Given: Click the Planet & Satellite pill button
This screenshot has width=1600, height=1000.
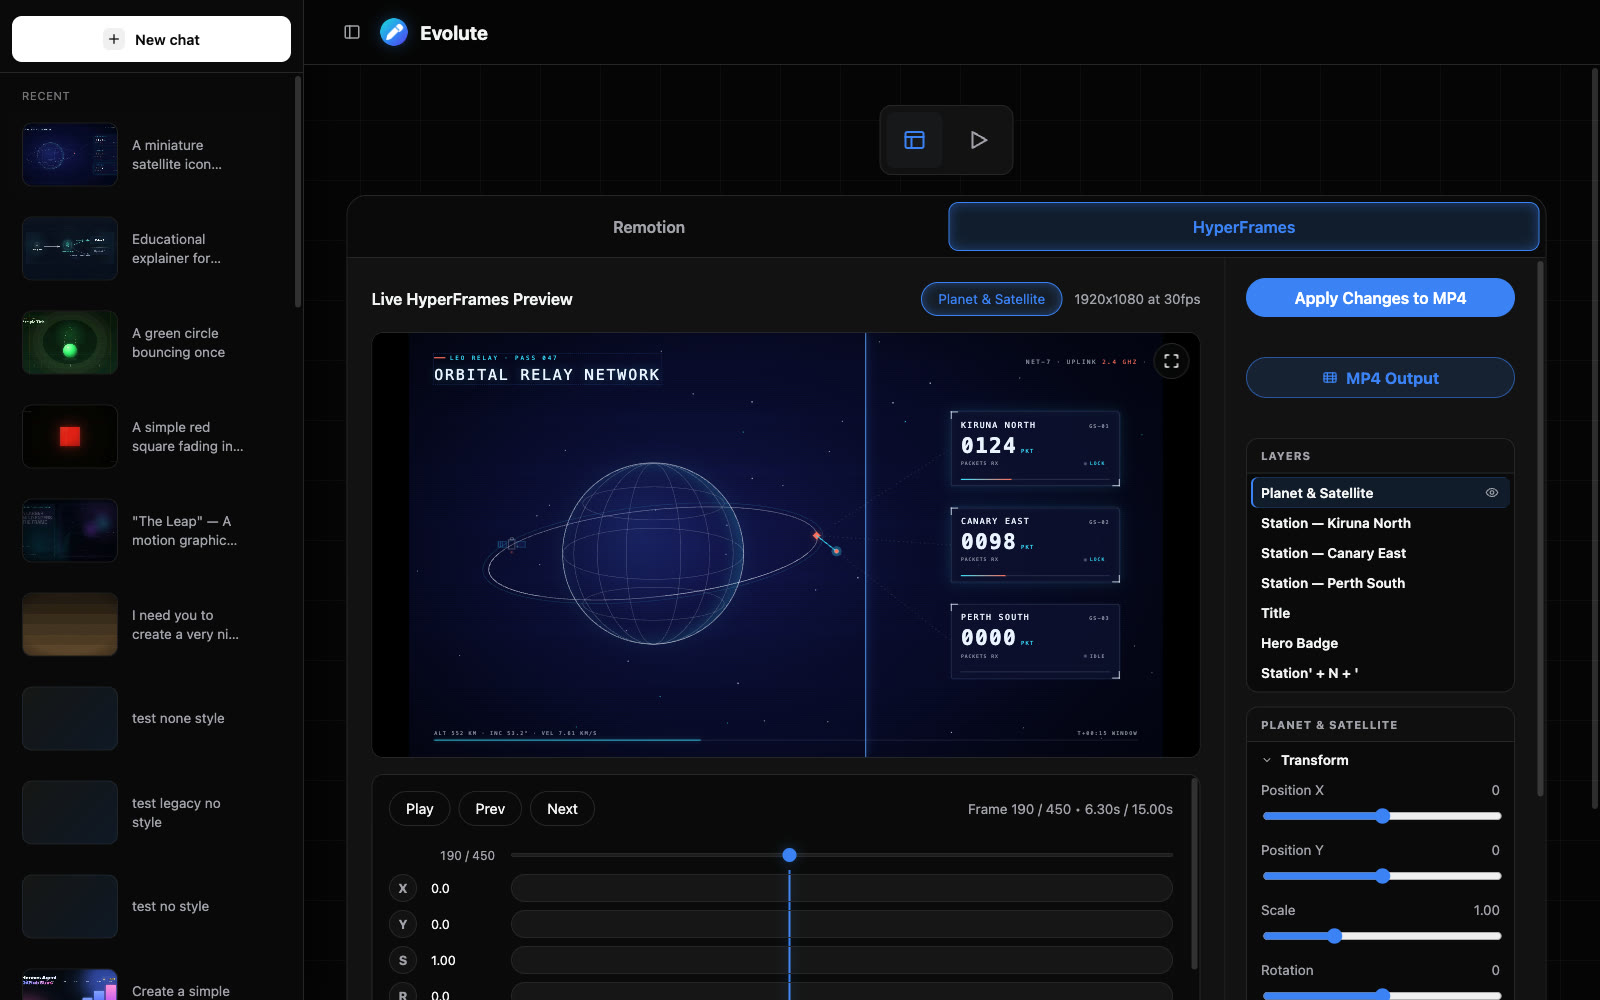Looking at the screenshot, I should [x=991, y=299].
